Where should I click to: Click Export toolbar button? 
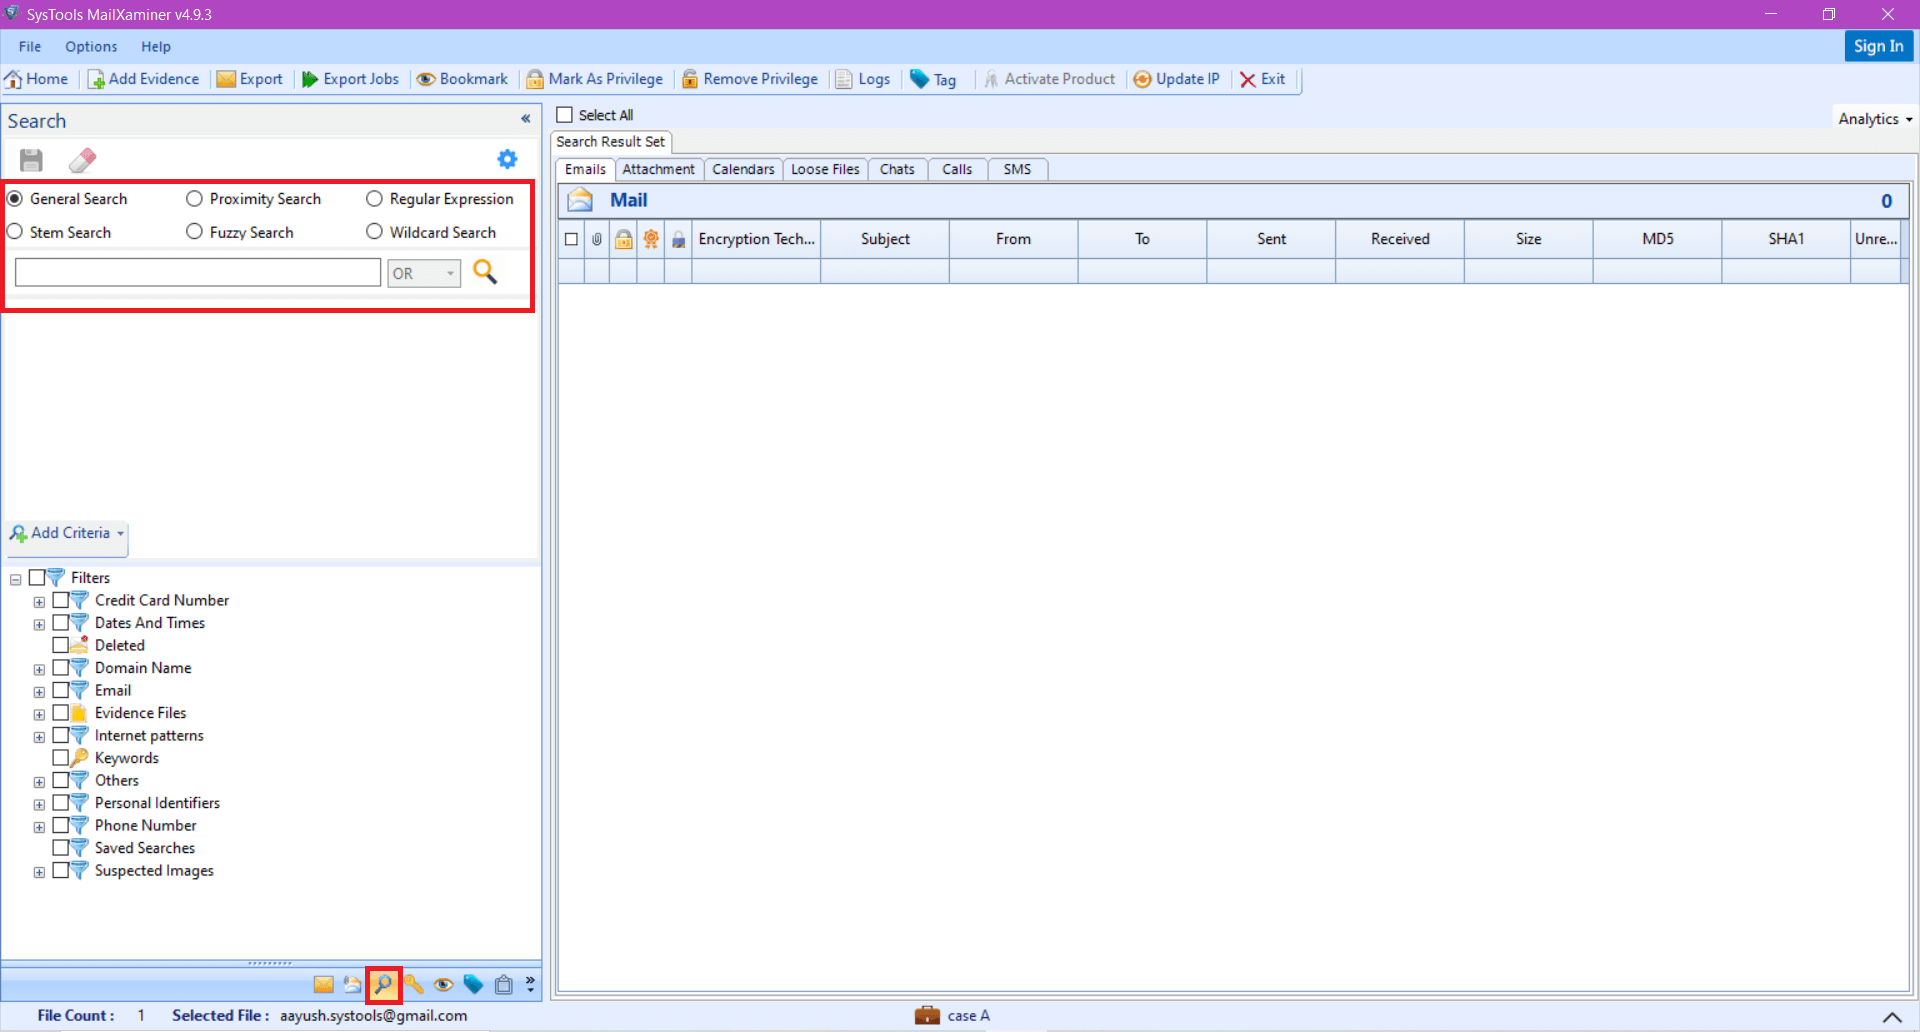point(250,79)
